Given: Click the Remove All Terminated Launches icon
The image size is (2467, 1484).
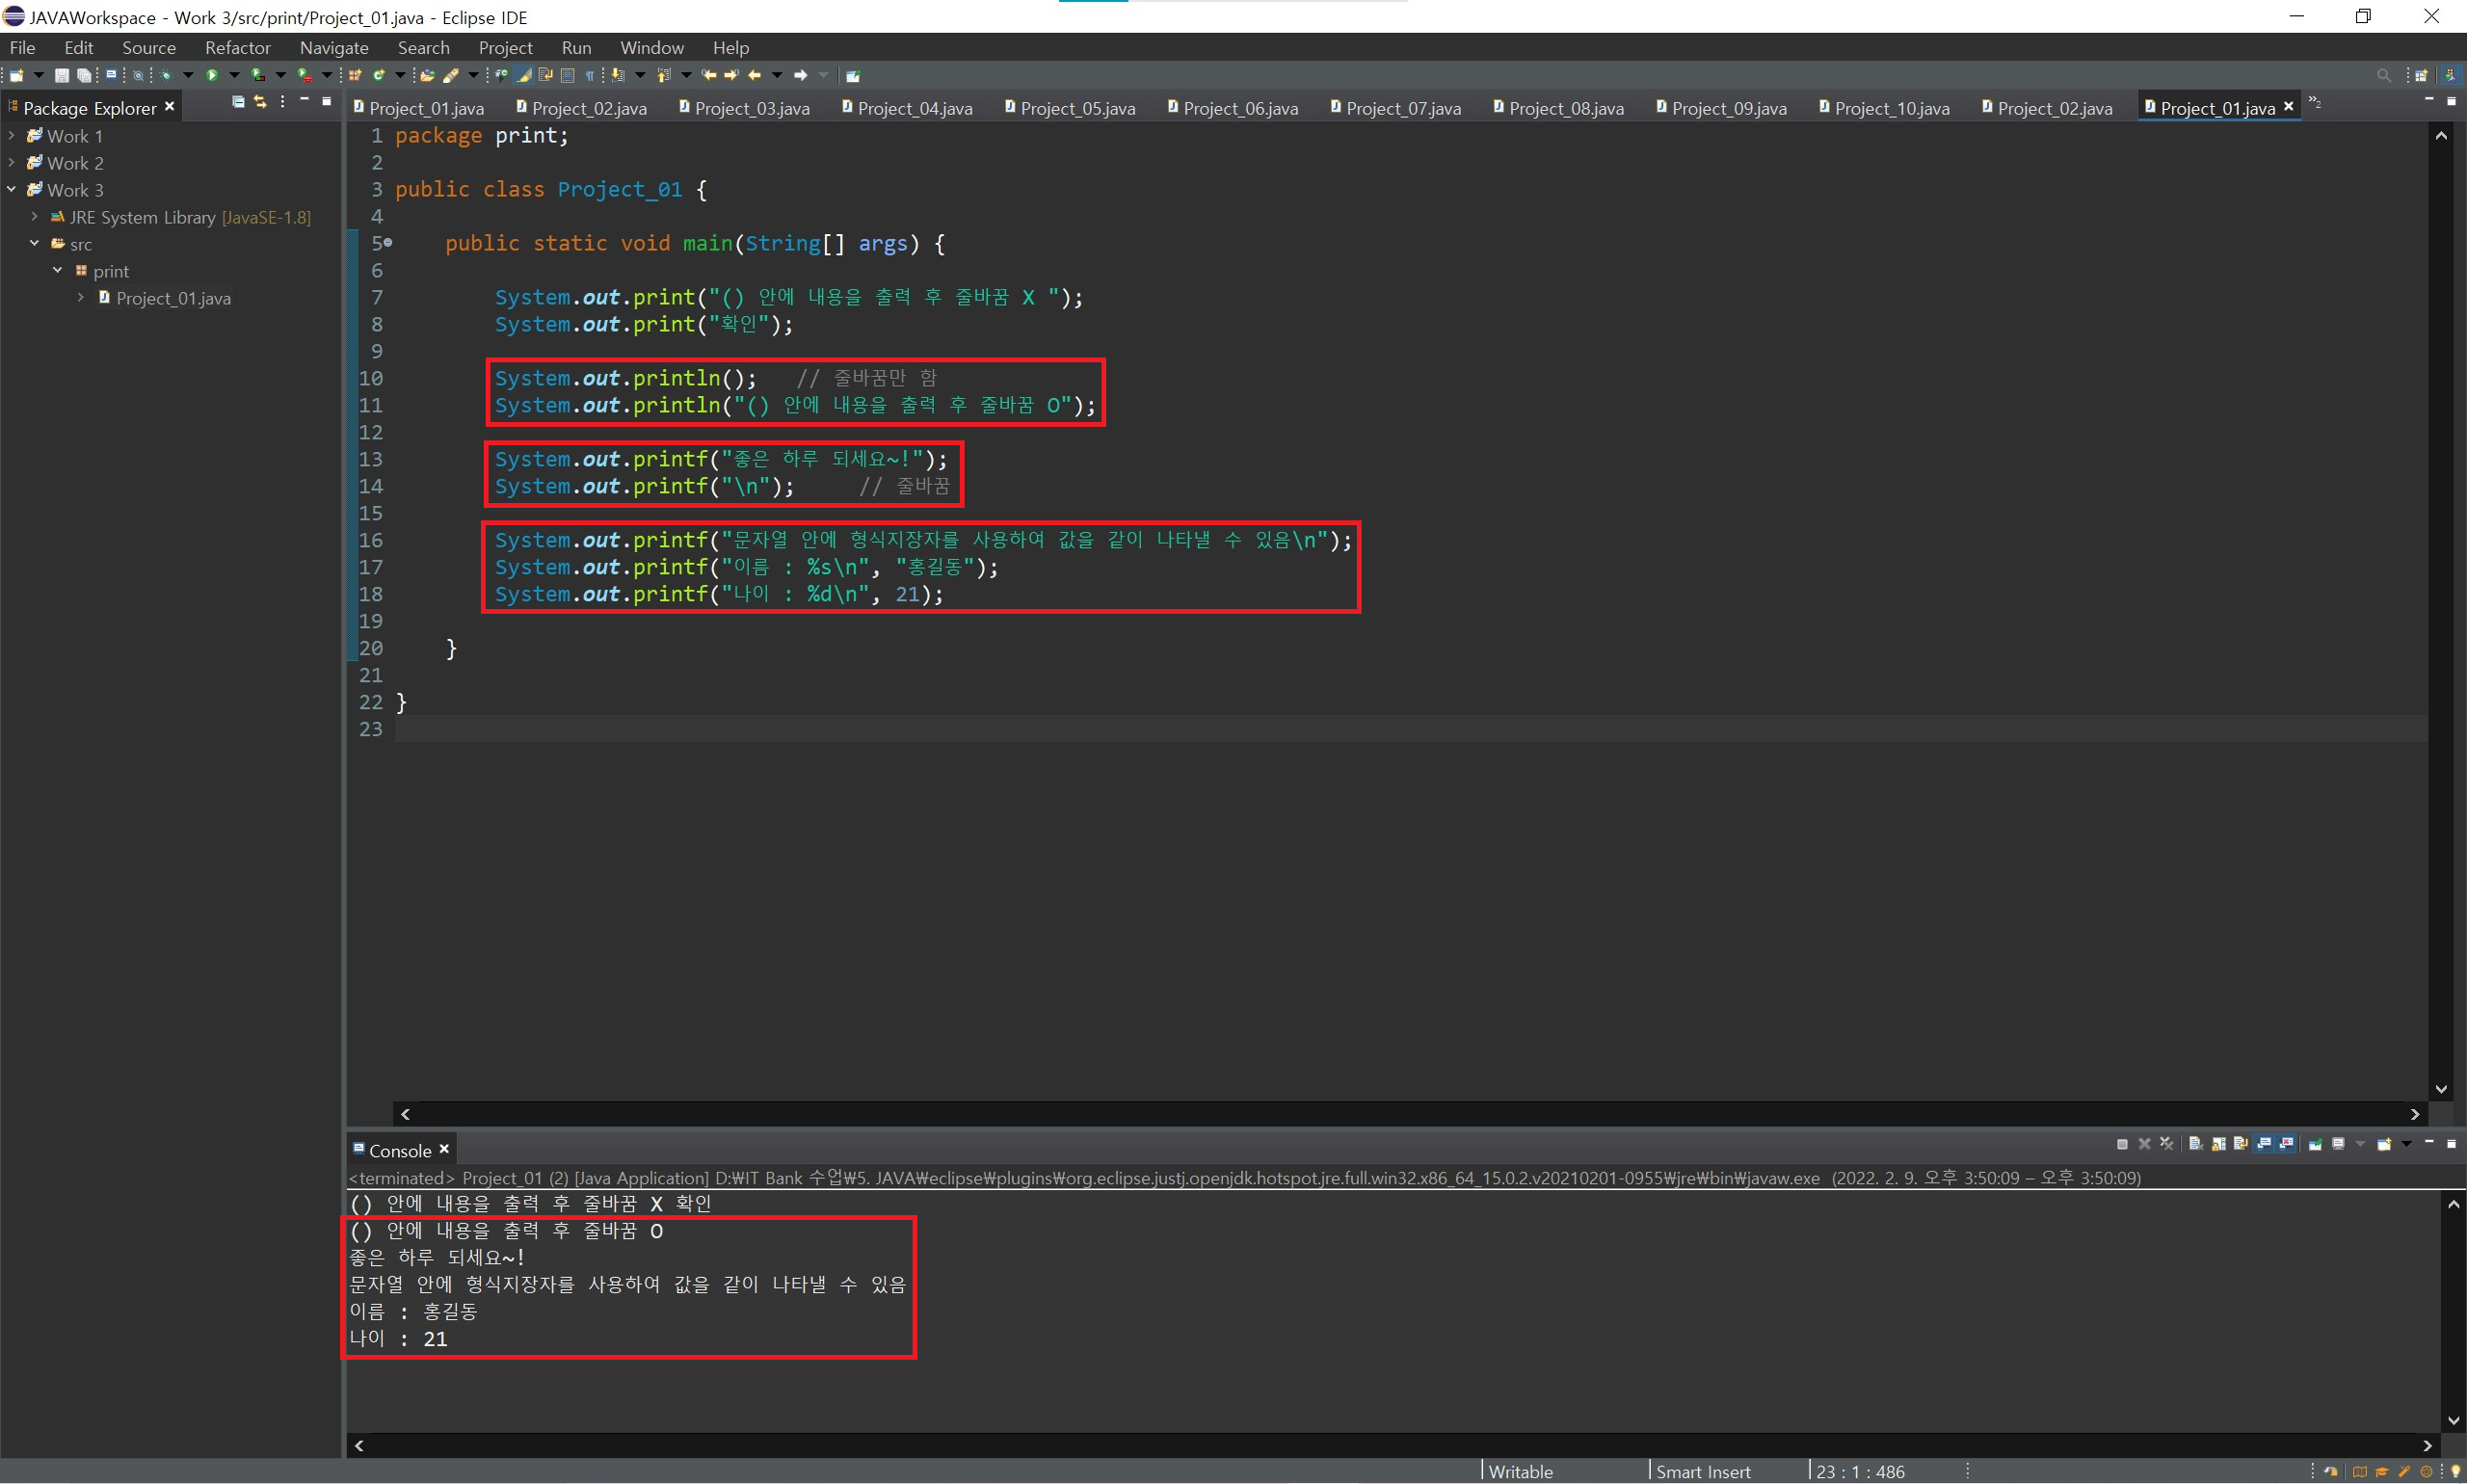Looking at the screenshot, I should (x=2166, y=1144).
